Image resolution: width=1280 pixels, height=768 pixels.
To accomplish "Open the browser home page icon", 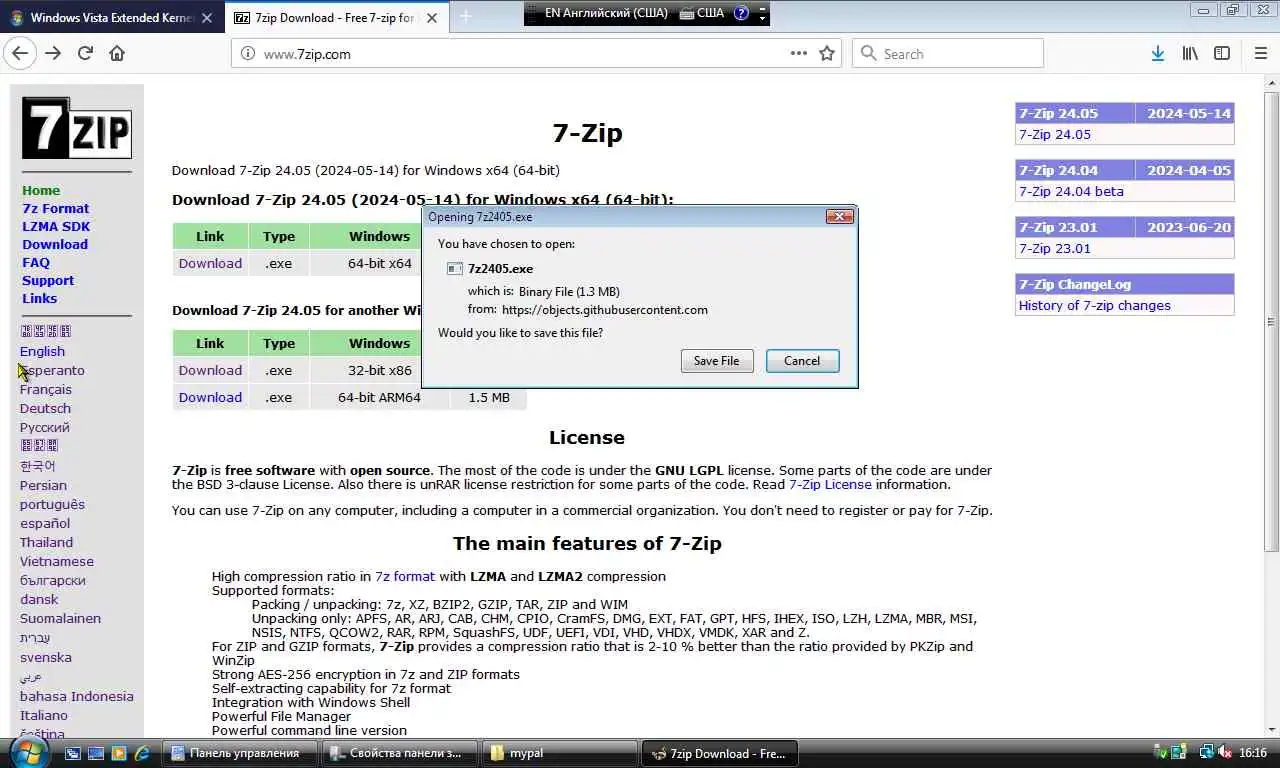I will tap(117, 54).
